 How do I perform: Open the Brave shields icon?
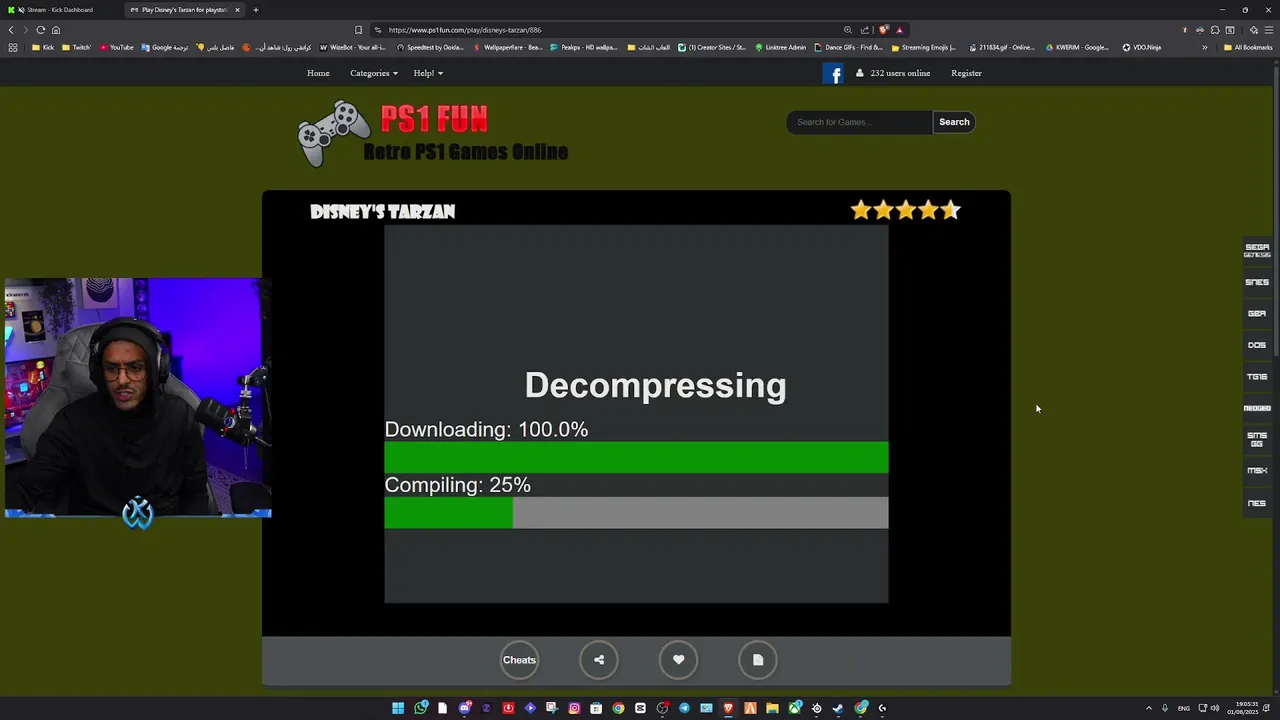pos(883,30)
